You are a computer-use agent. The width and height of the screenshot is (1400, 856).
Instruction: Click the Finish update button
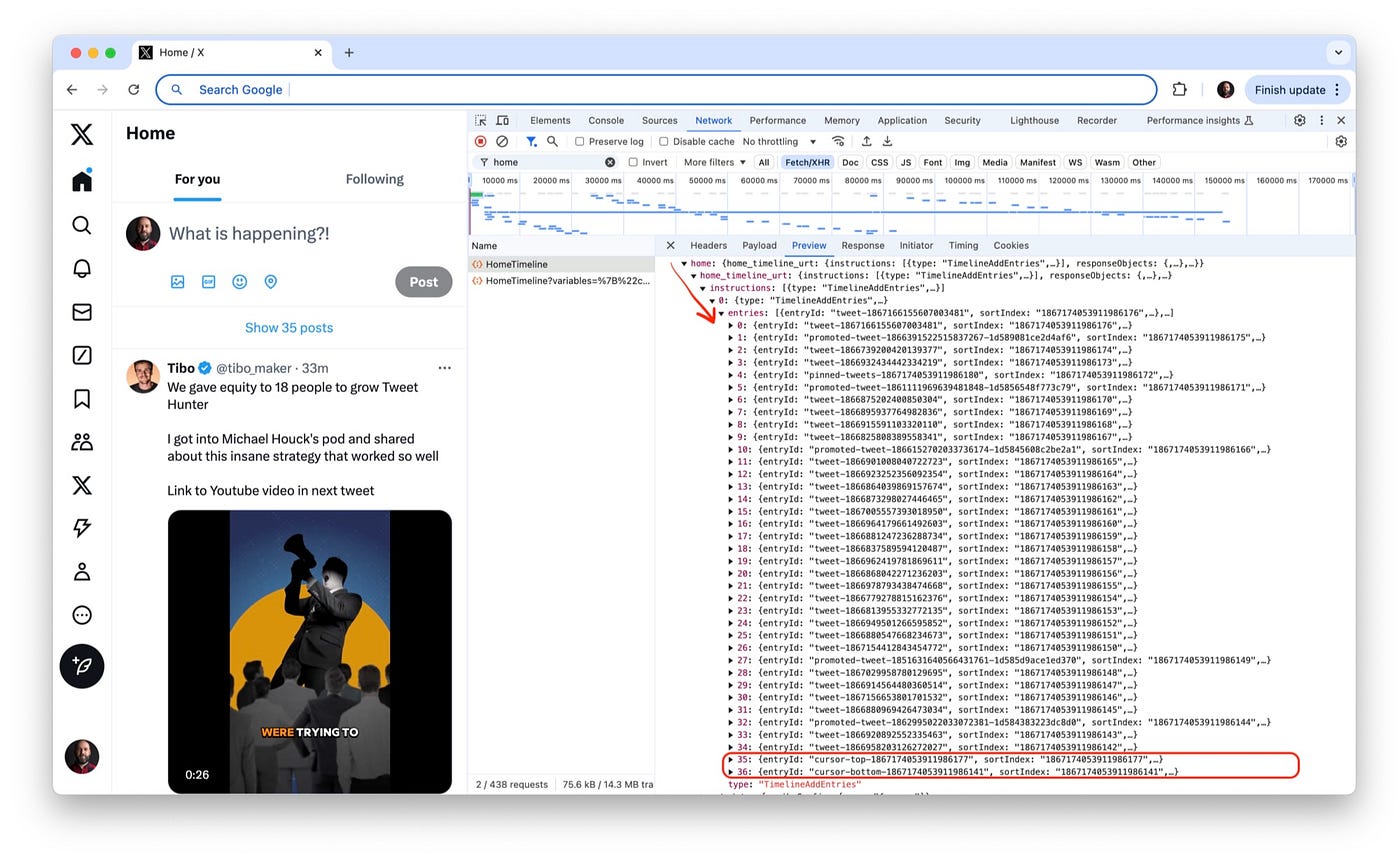tap(1298, 89)
